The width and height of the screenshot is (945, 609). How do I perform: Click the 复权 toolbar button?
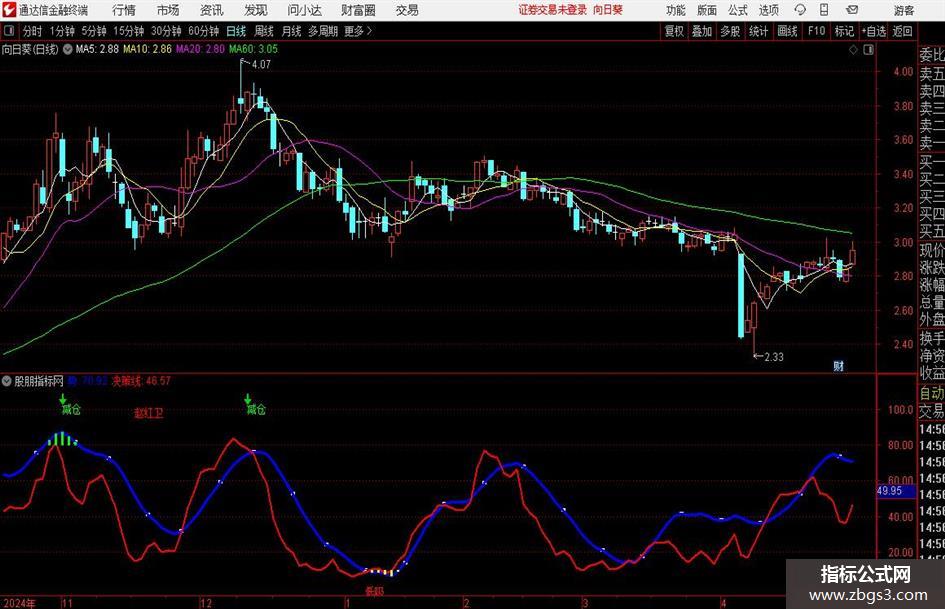(x=674, y=31)
